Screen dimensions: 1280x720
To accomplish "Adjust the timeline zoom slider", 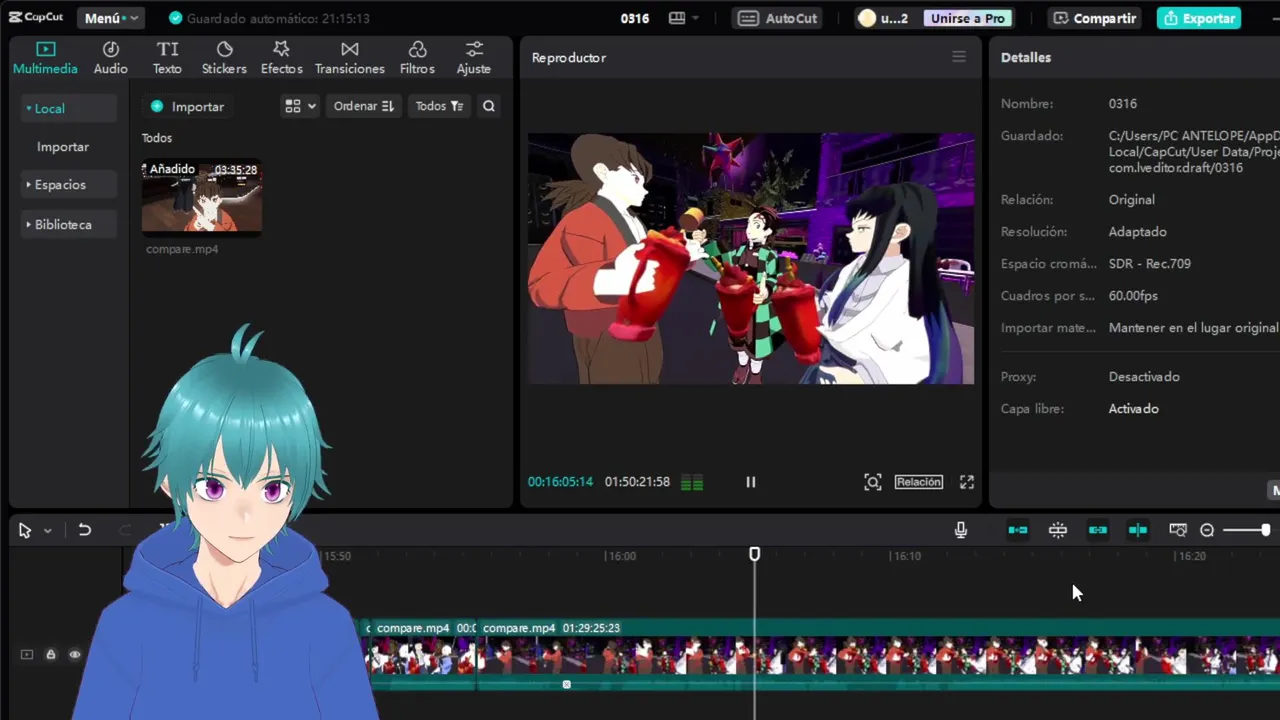I will coord(1247,530).
